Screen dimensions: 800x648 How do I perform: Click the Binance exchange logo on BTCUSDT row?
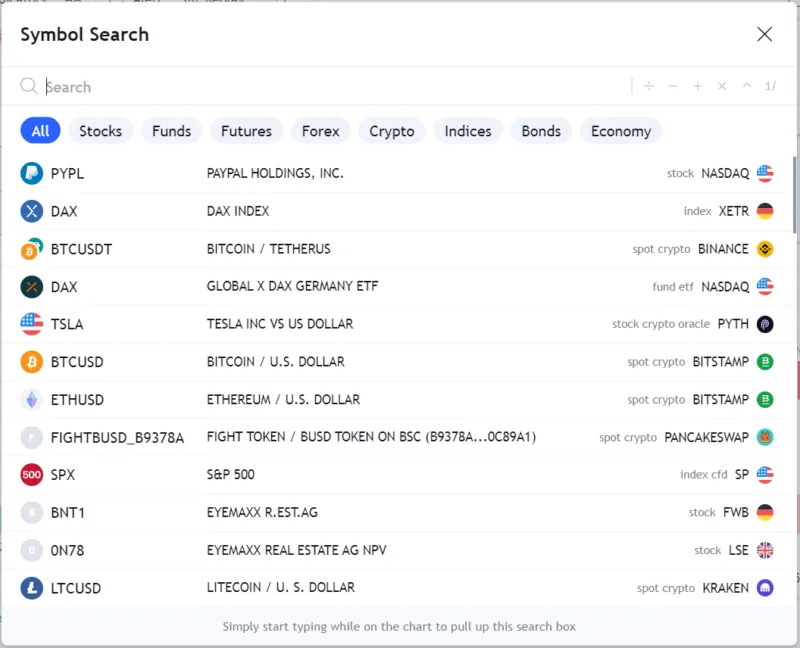[x=765, y=249]
